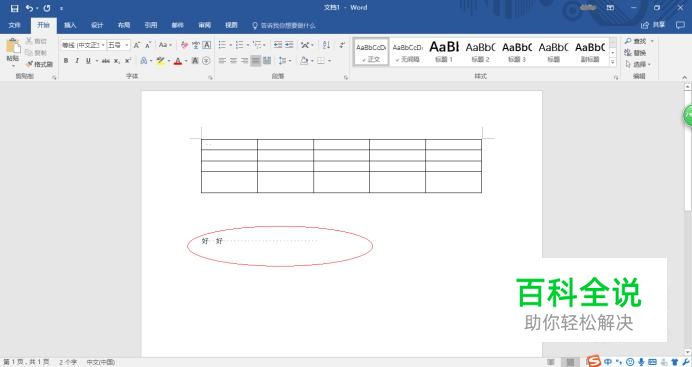This screenshot has width=692, height=367.
Task: Open the bullets list dropdown
Action: pos(230,45)
